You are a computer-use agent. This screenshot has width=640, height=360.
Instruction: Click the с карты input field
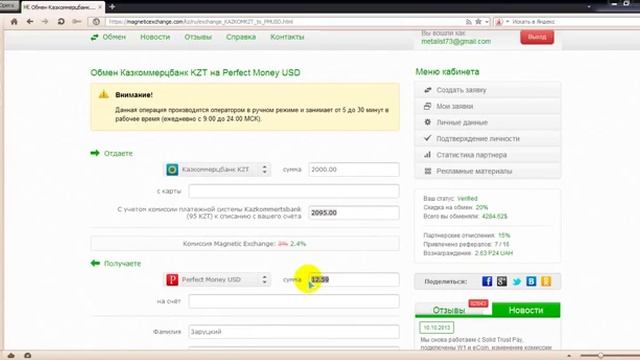(x=294, y=191)
